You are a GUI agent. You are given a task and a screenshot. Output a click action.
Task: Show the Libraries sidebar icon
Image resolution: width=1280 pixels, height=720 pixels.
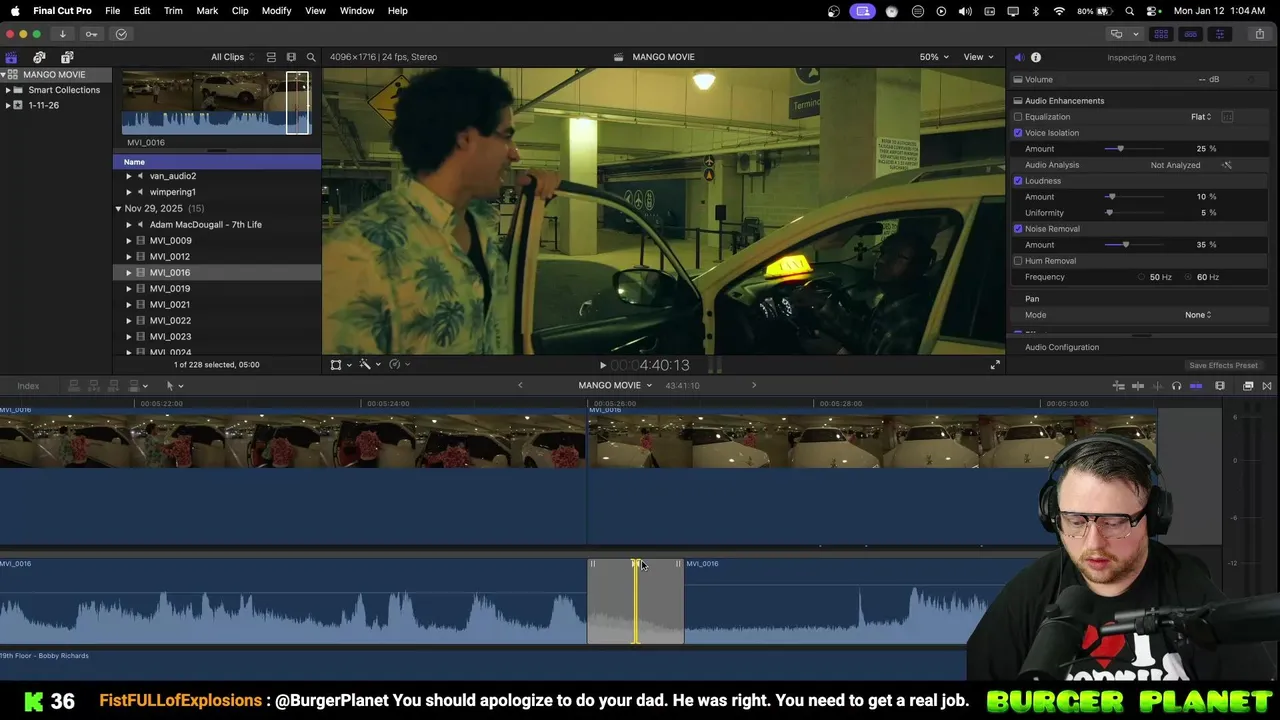11,57
